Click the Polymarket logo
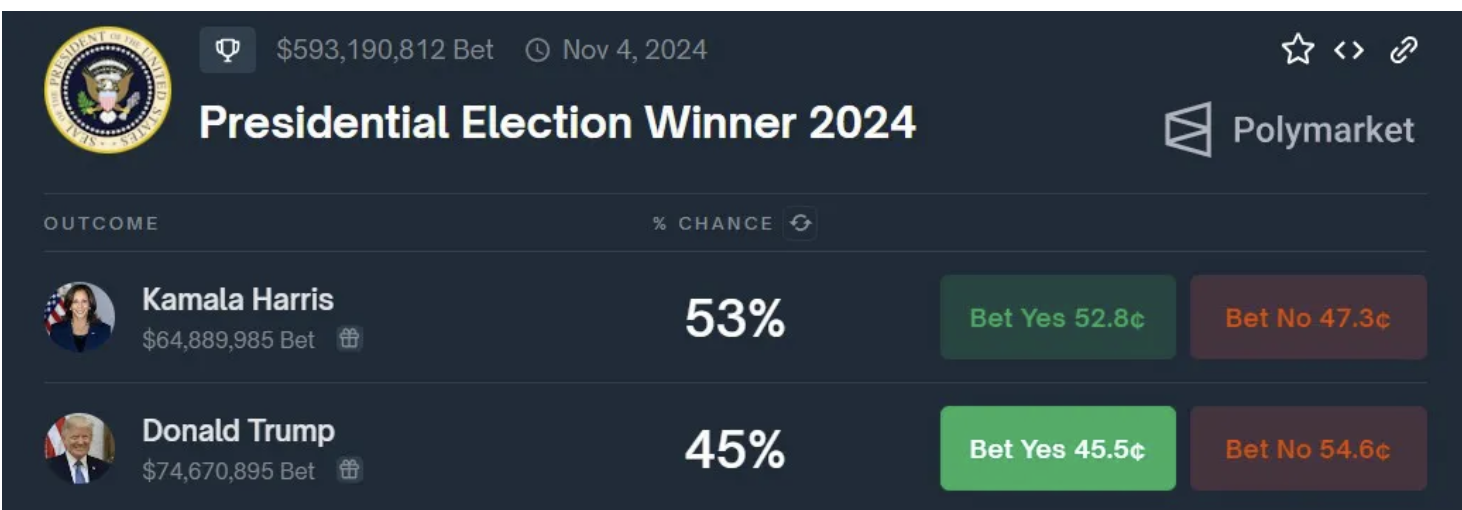Screen dimensions: 1462x510 [1289, 130]
